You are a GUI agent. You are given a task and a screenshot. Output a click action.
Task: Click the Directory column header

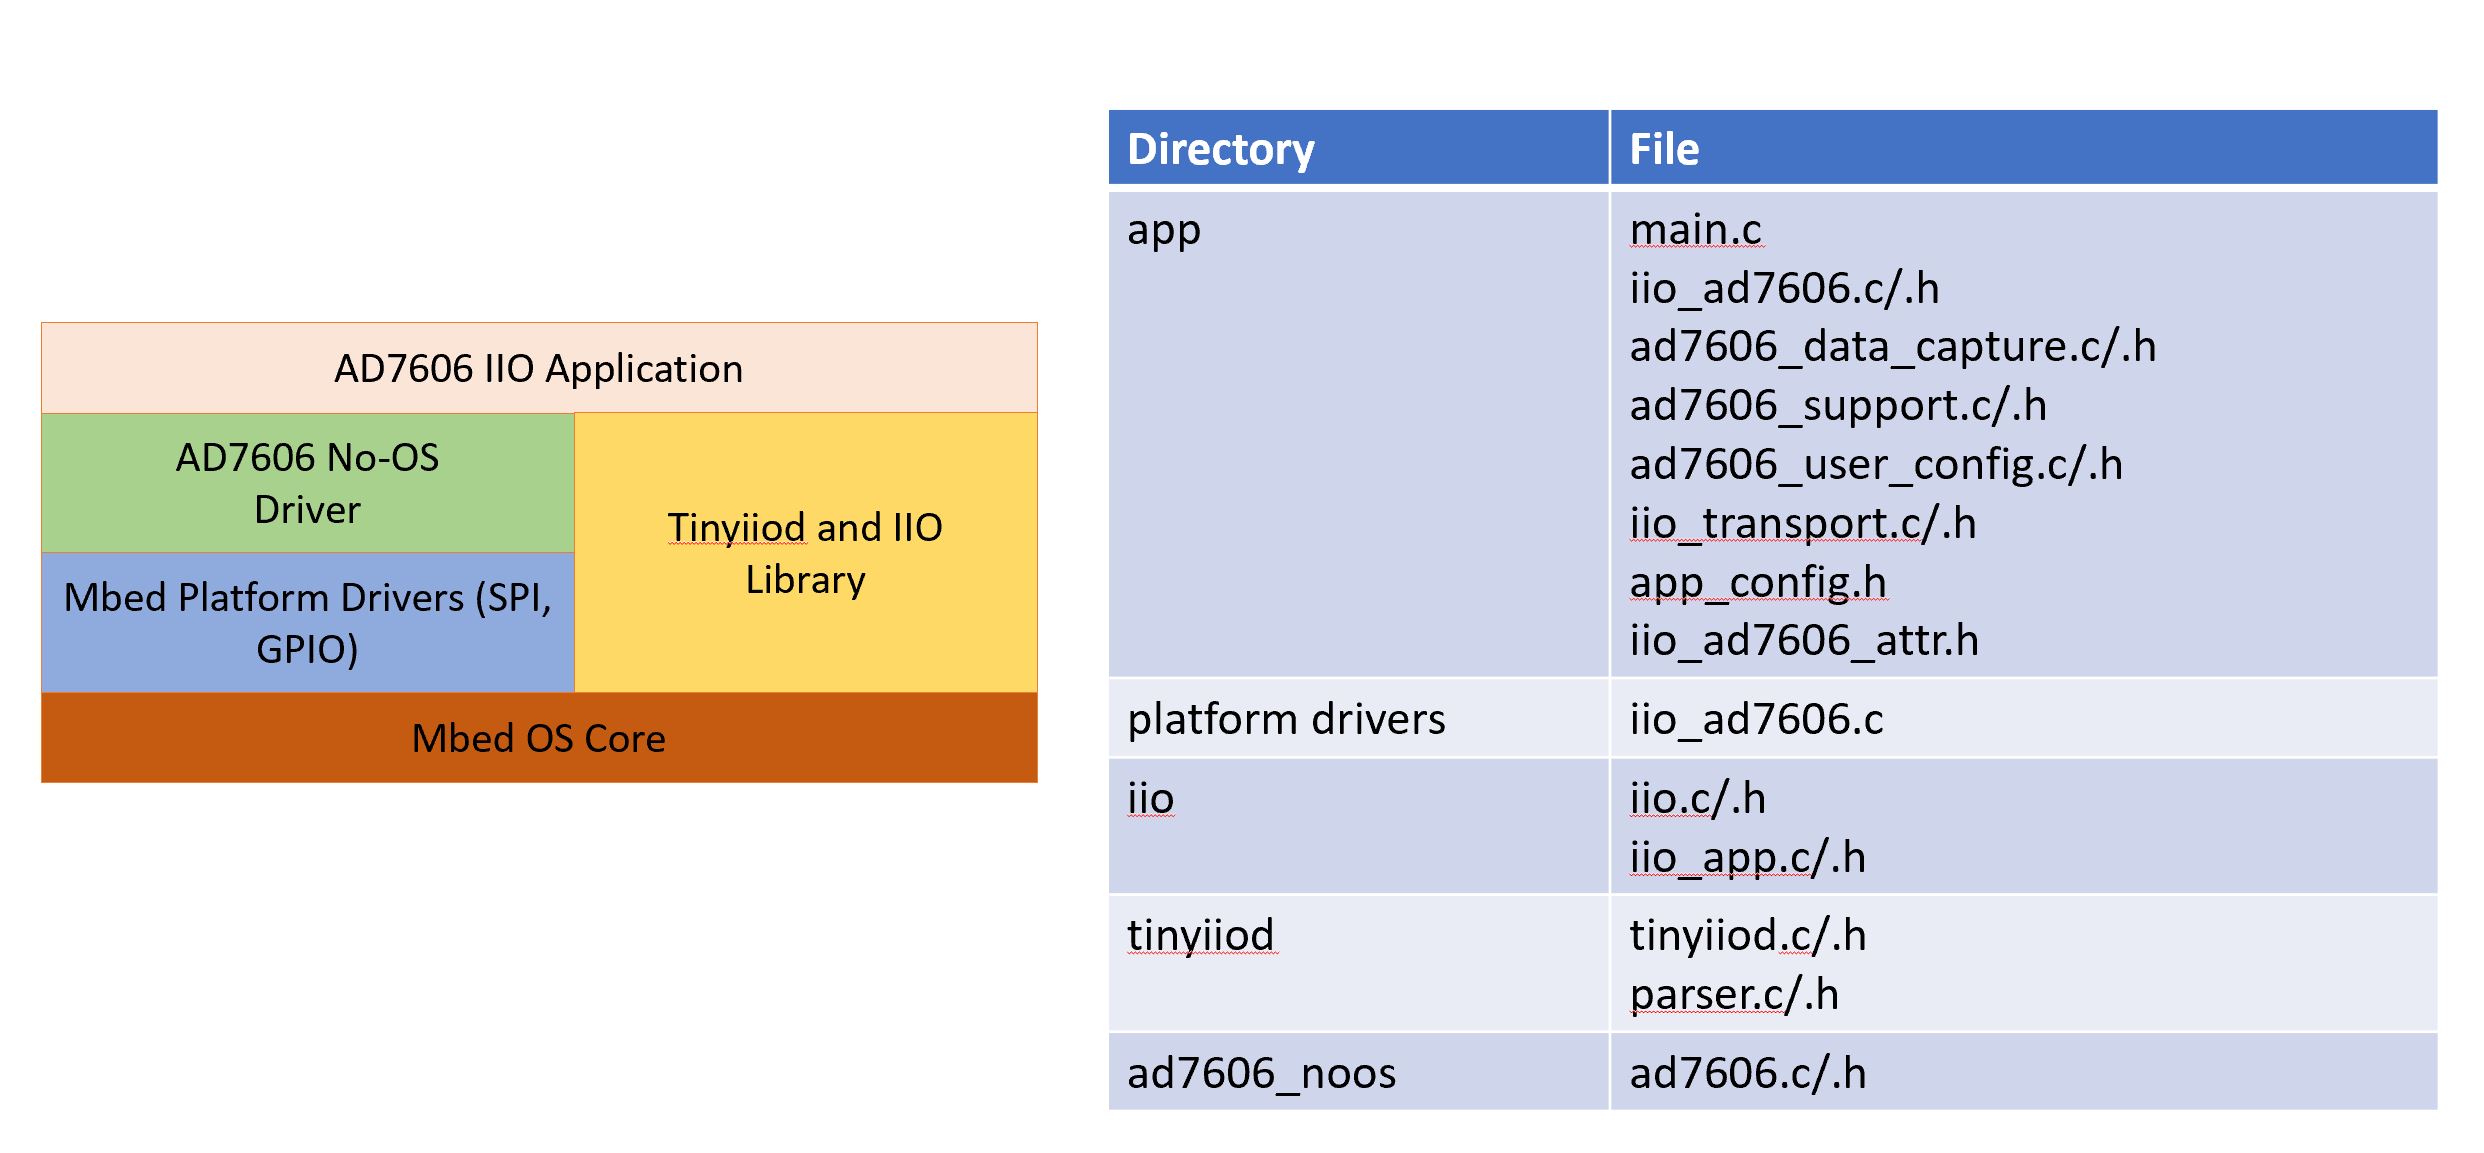pos(1358,148)
